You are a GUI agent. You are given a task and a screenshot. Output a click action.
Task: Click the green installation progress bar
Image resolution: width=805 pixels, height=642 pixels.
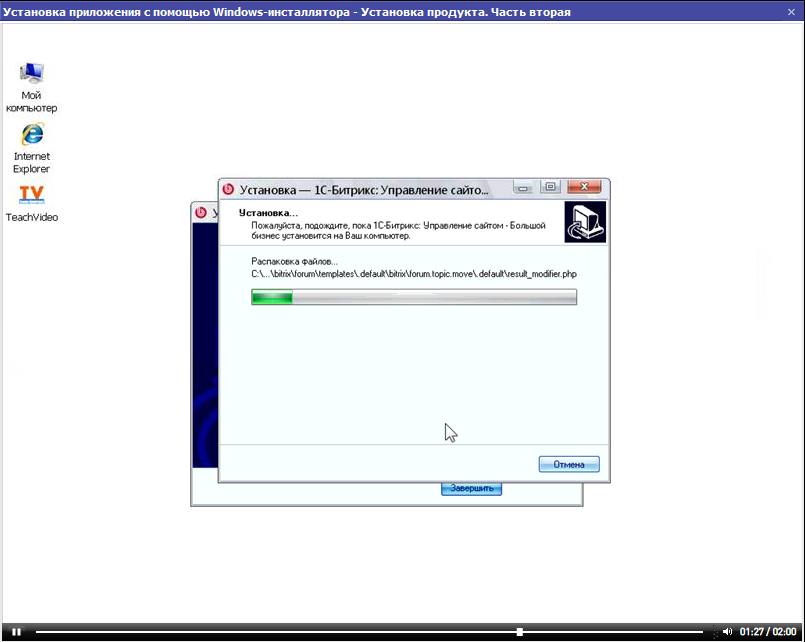[x=414, y=297]
